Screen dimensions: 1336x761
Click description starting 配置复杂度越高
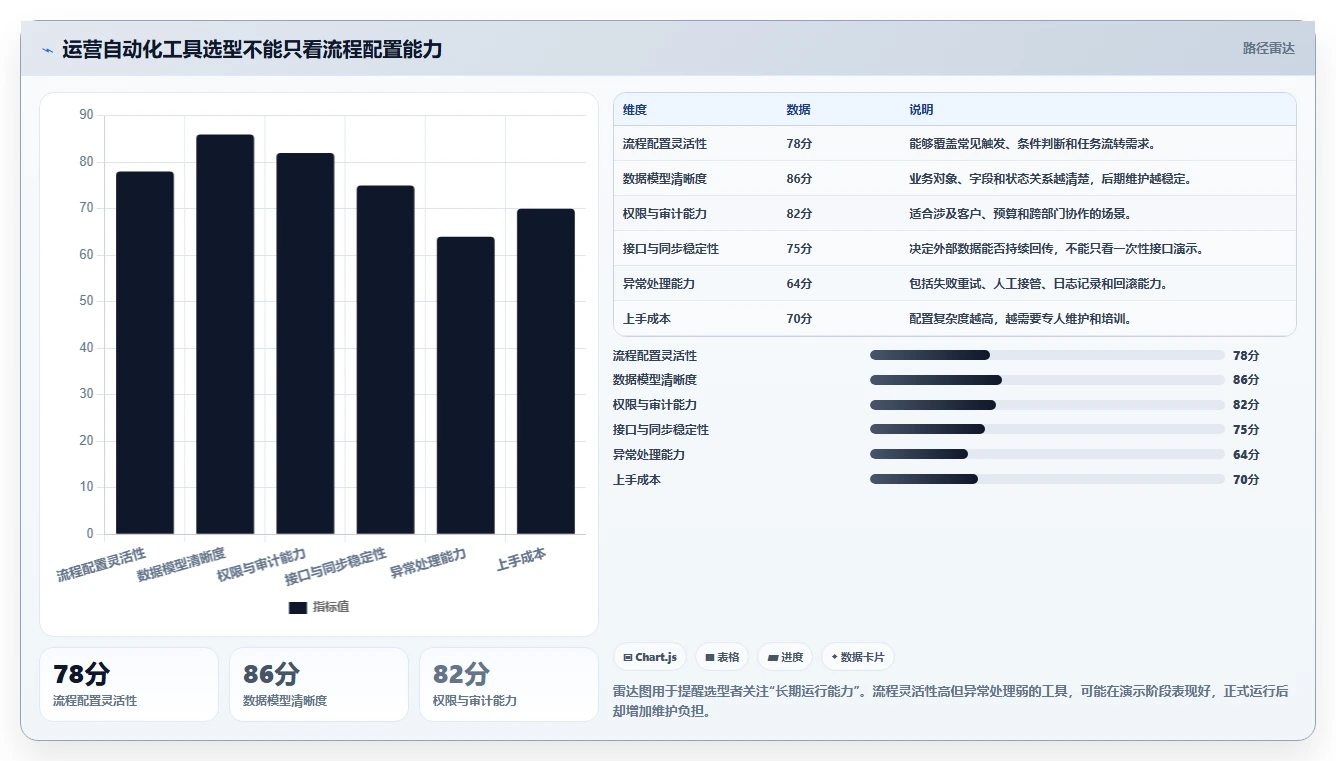[1021, 319]
